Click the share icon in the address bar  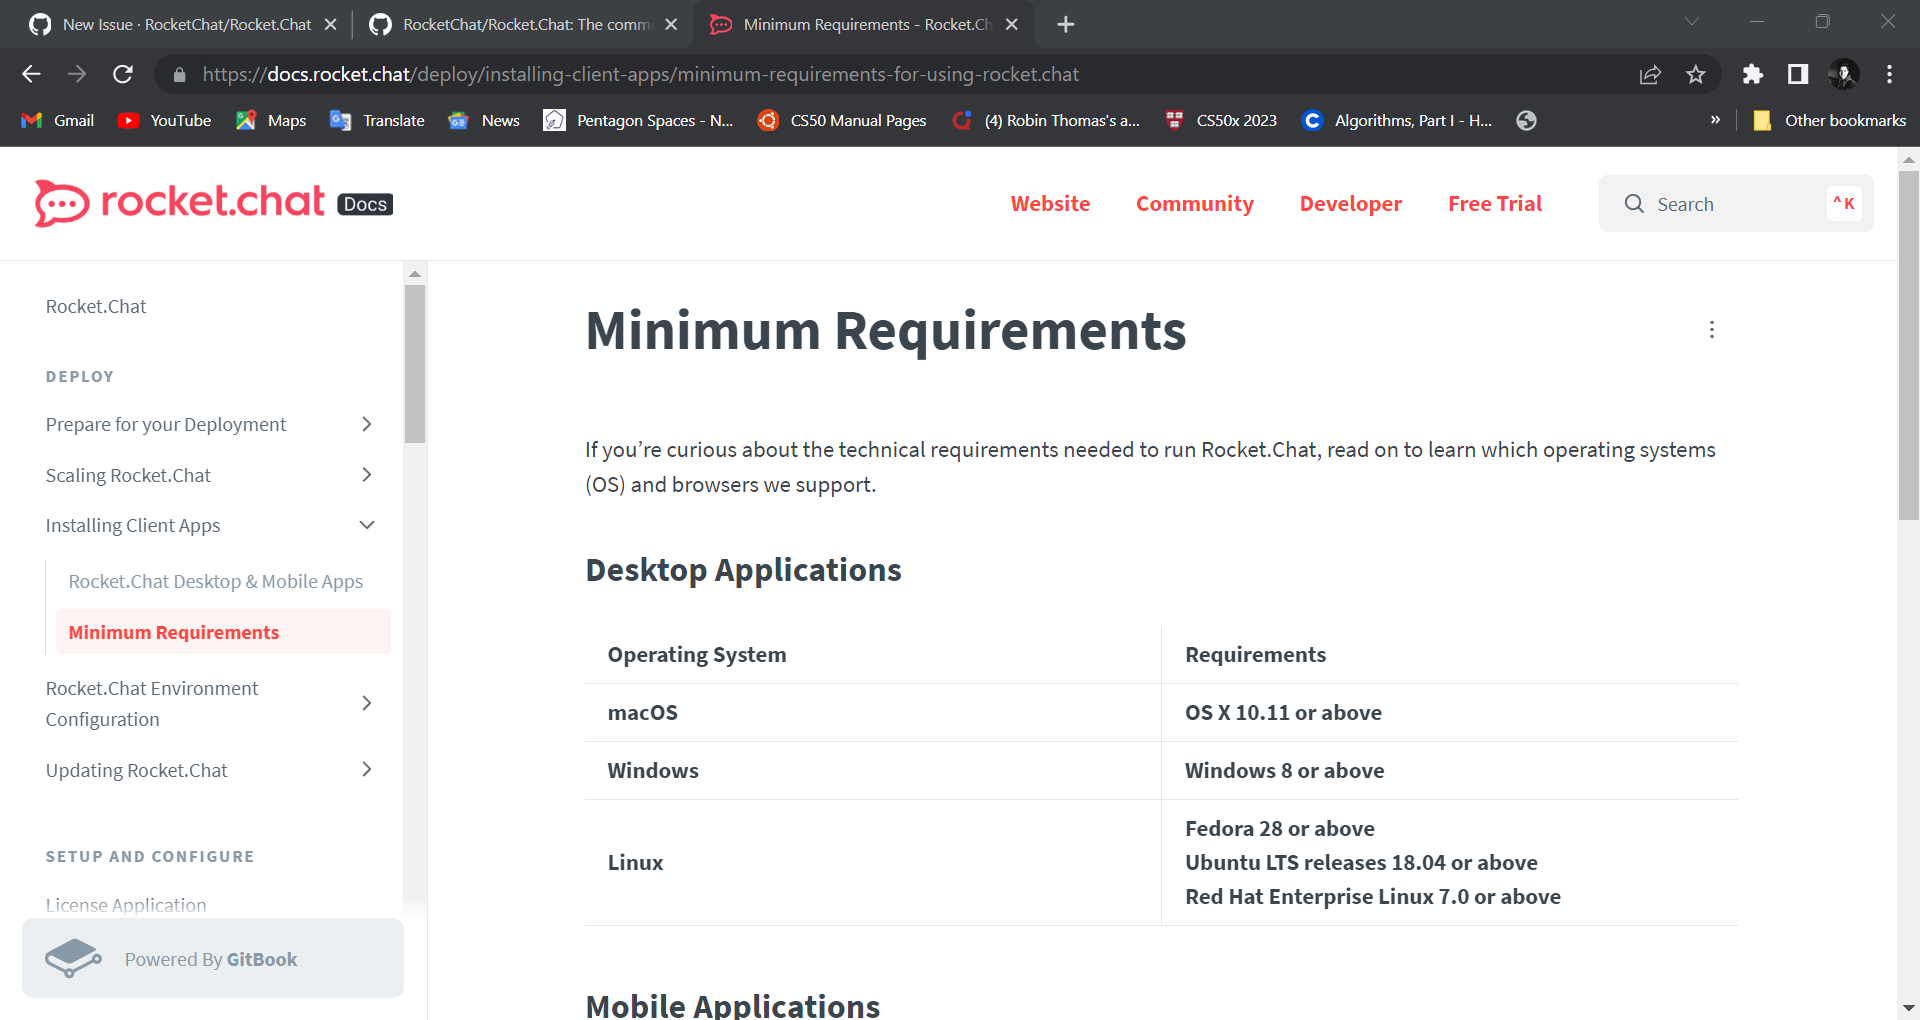(1650, 74)
